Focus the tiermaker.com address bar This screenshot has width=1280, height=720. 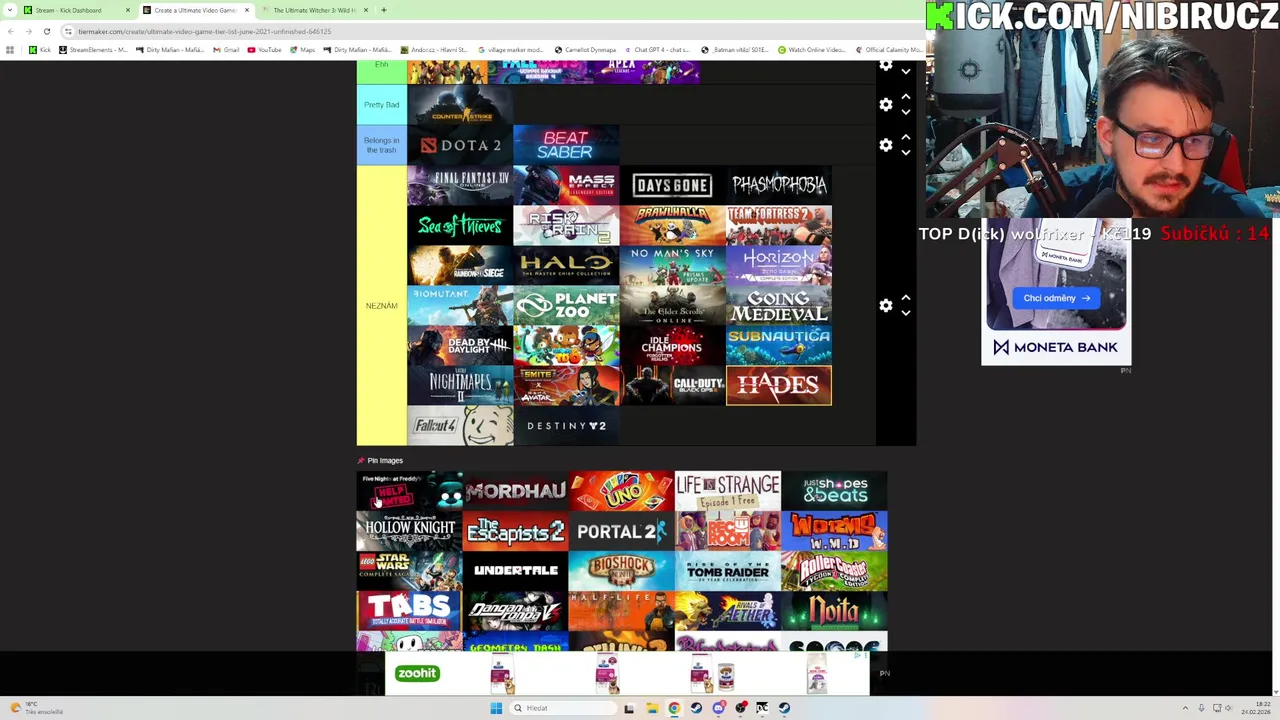[480, 31]
